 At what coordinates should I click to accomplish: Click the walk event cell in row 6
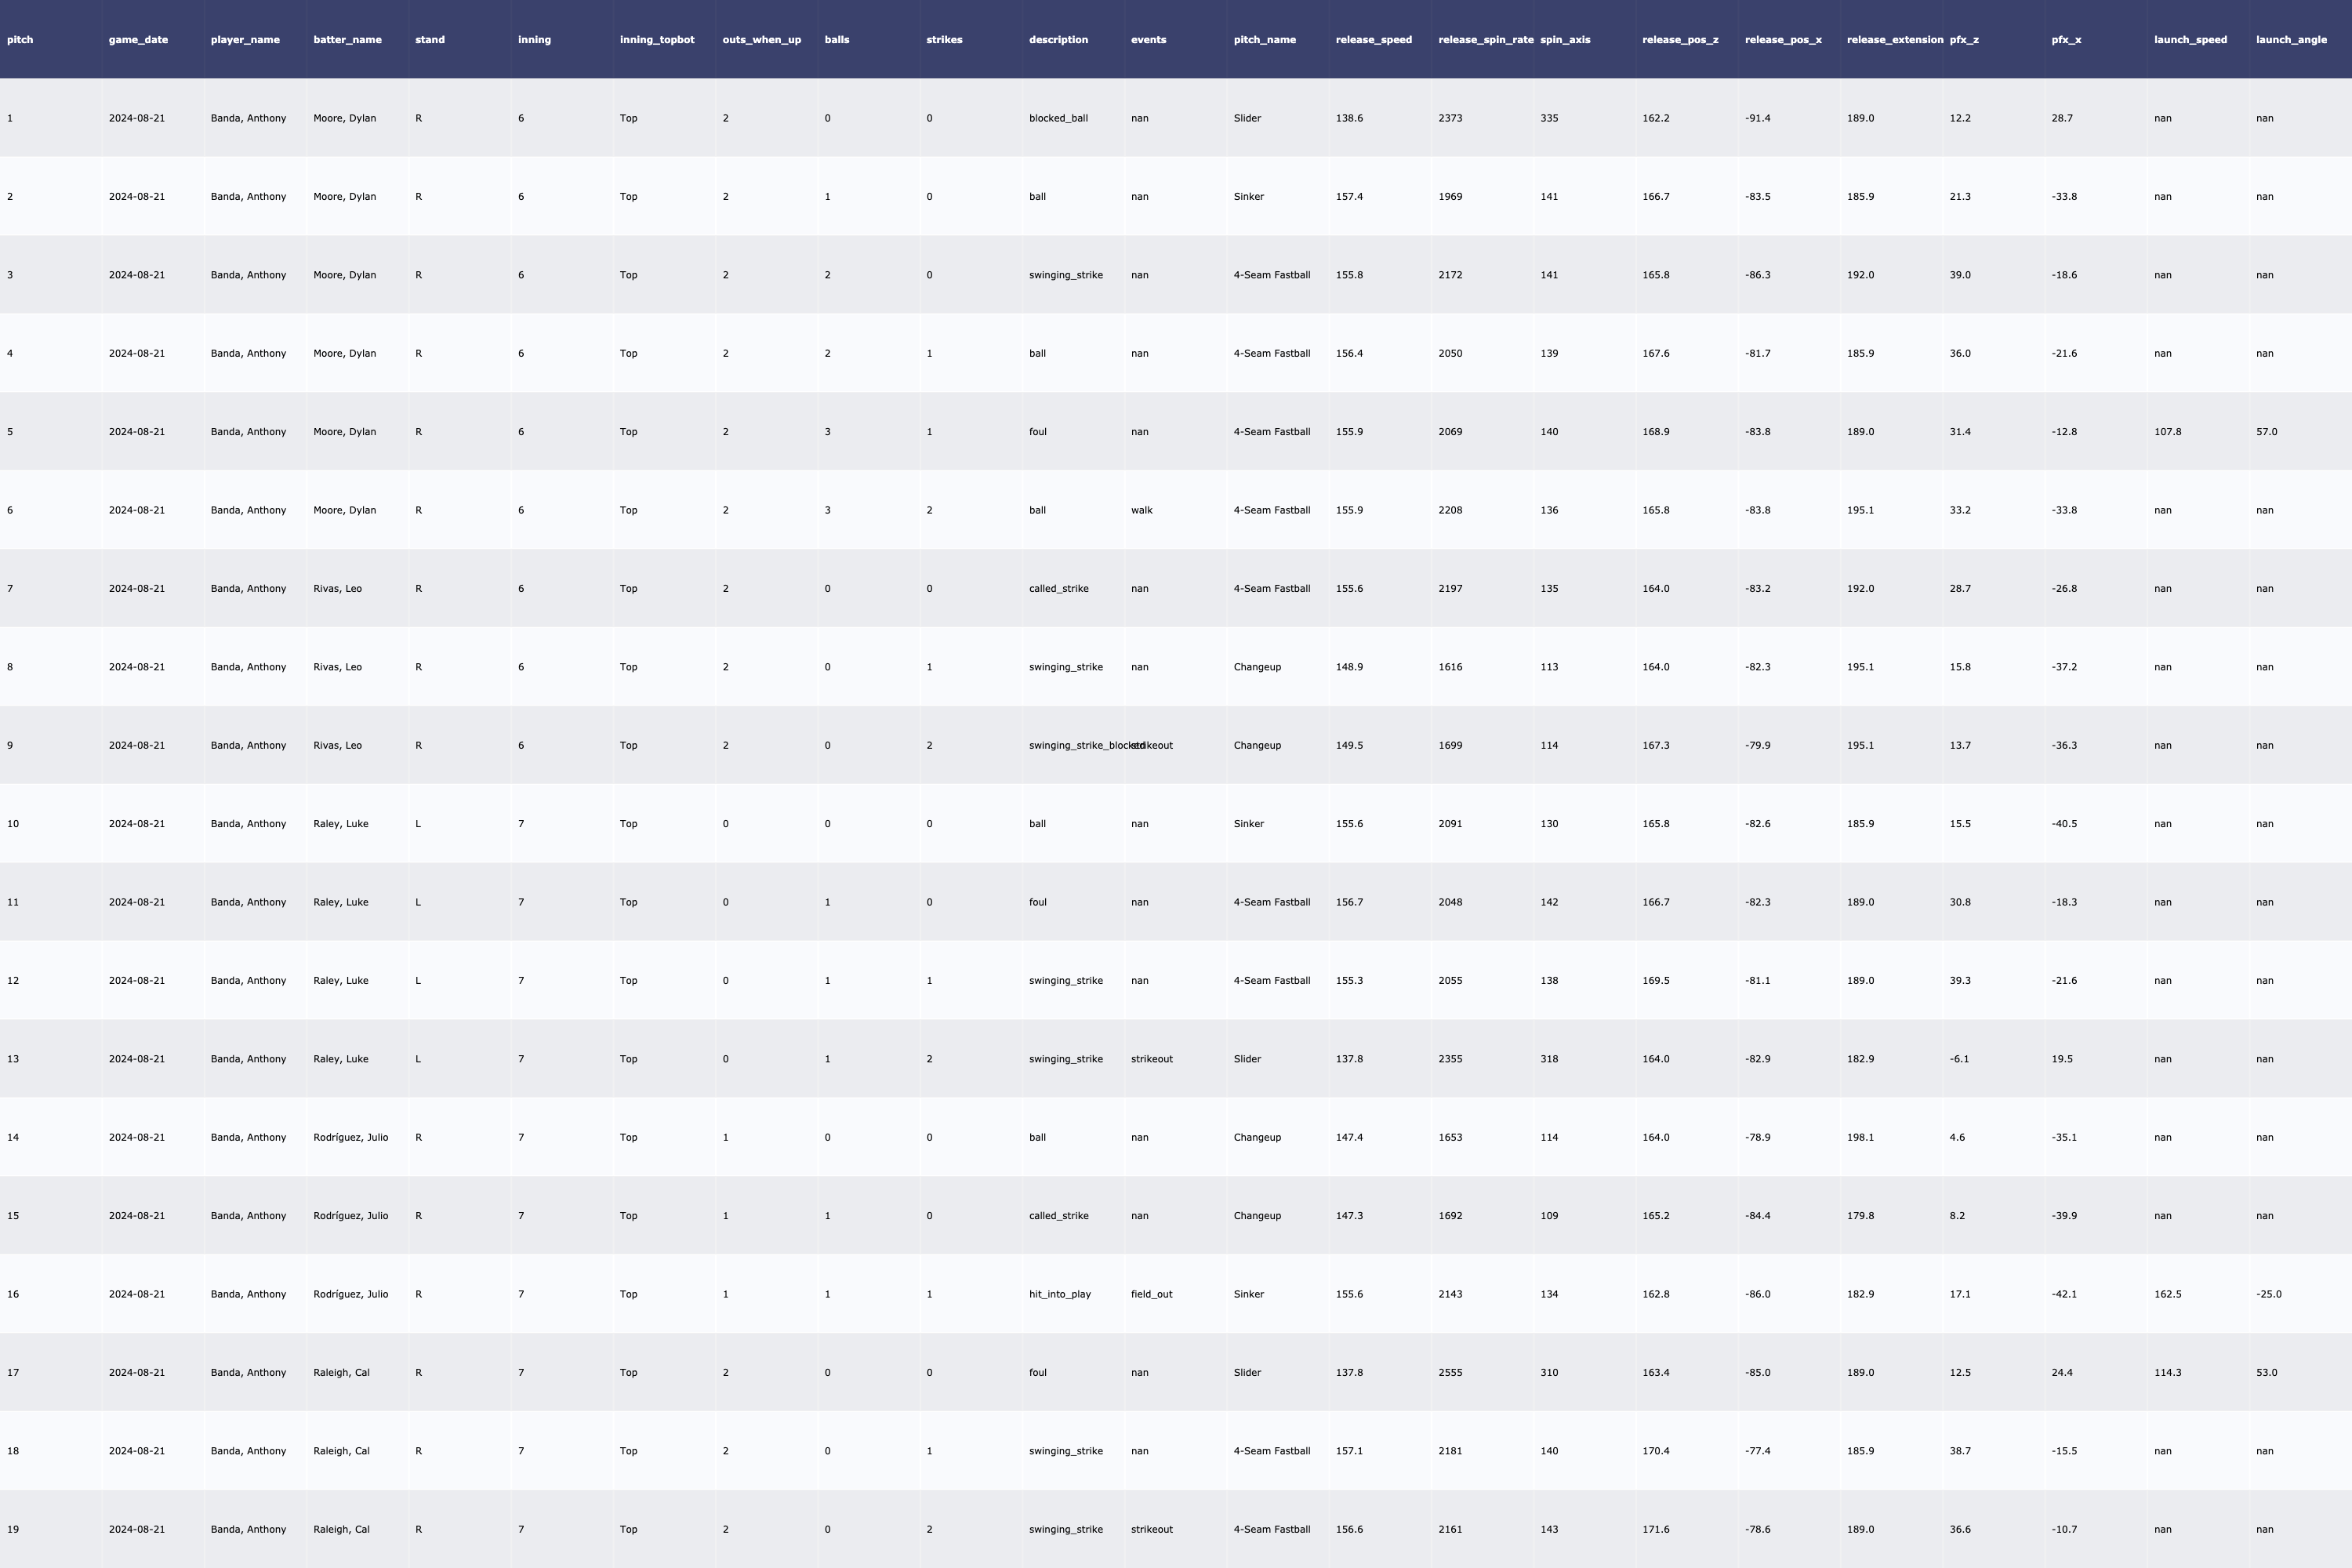(1141, 510)
